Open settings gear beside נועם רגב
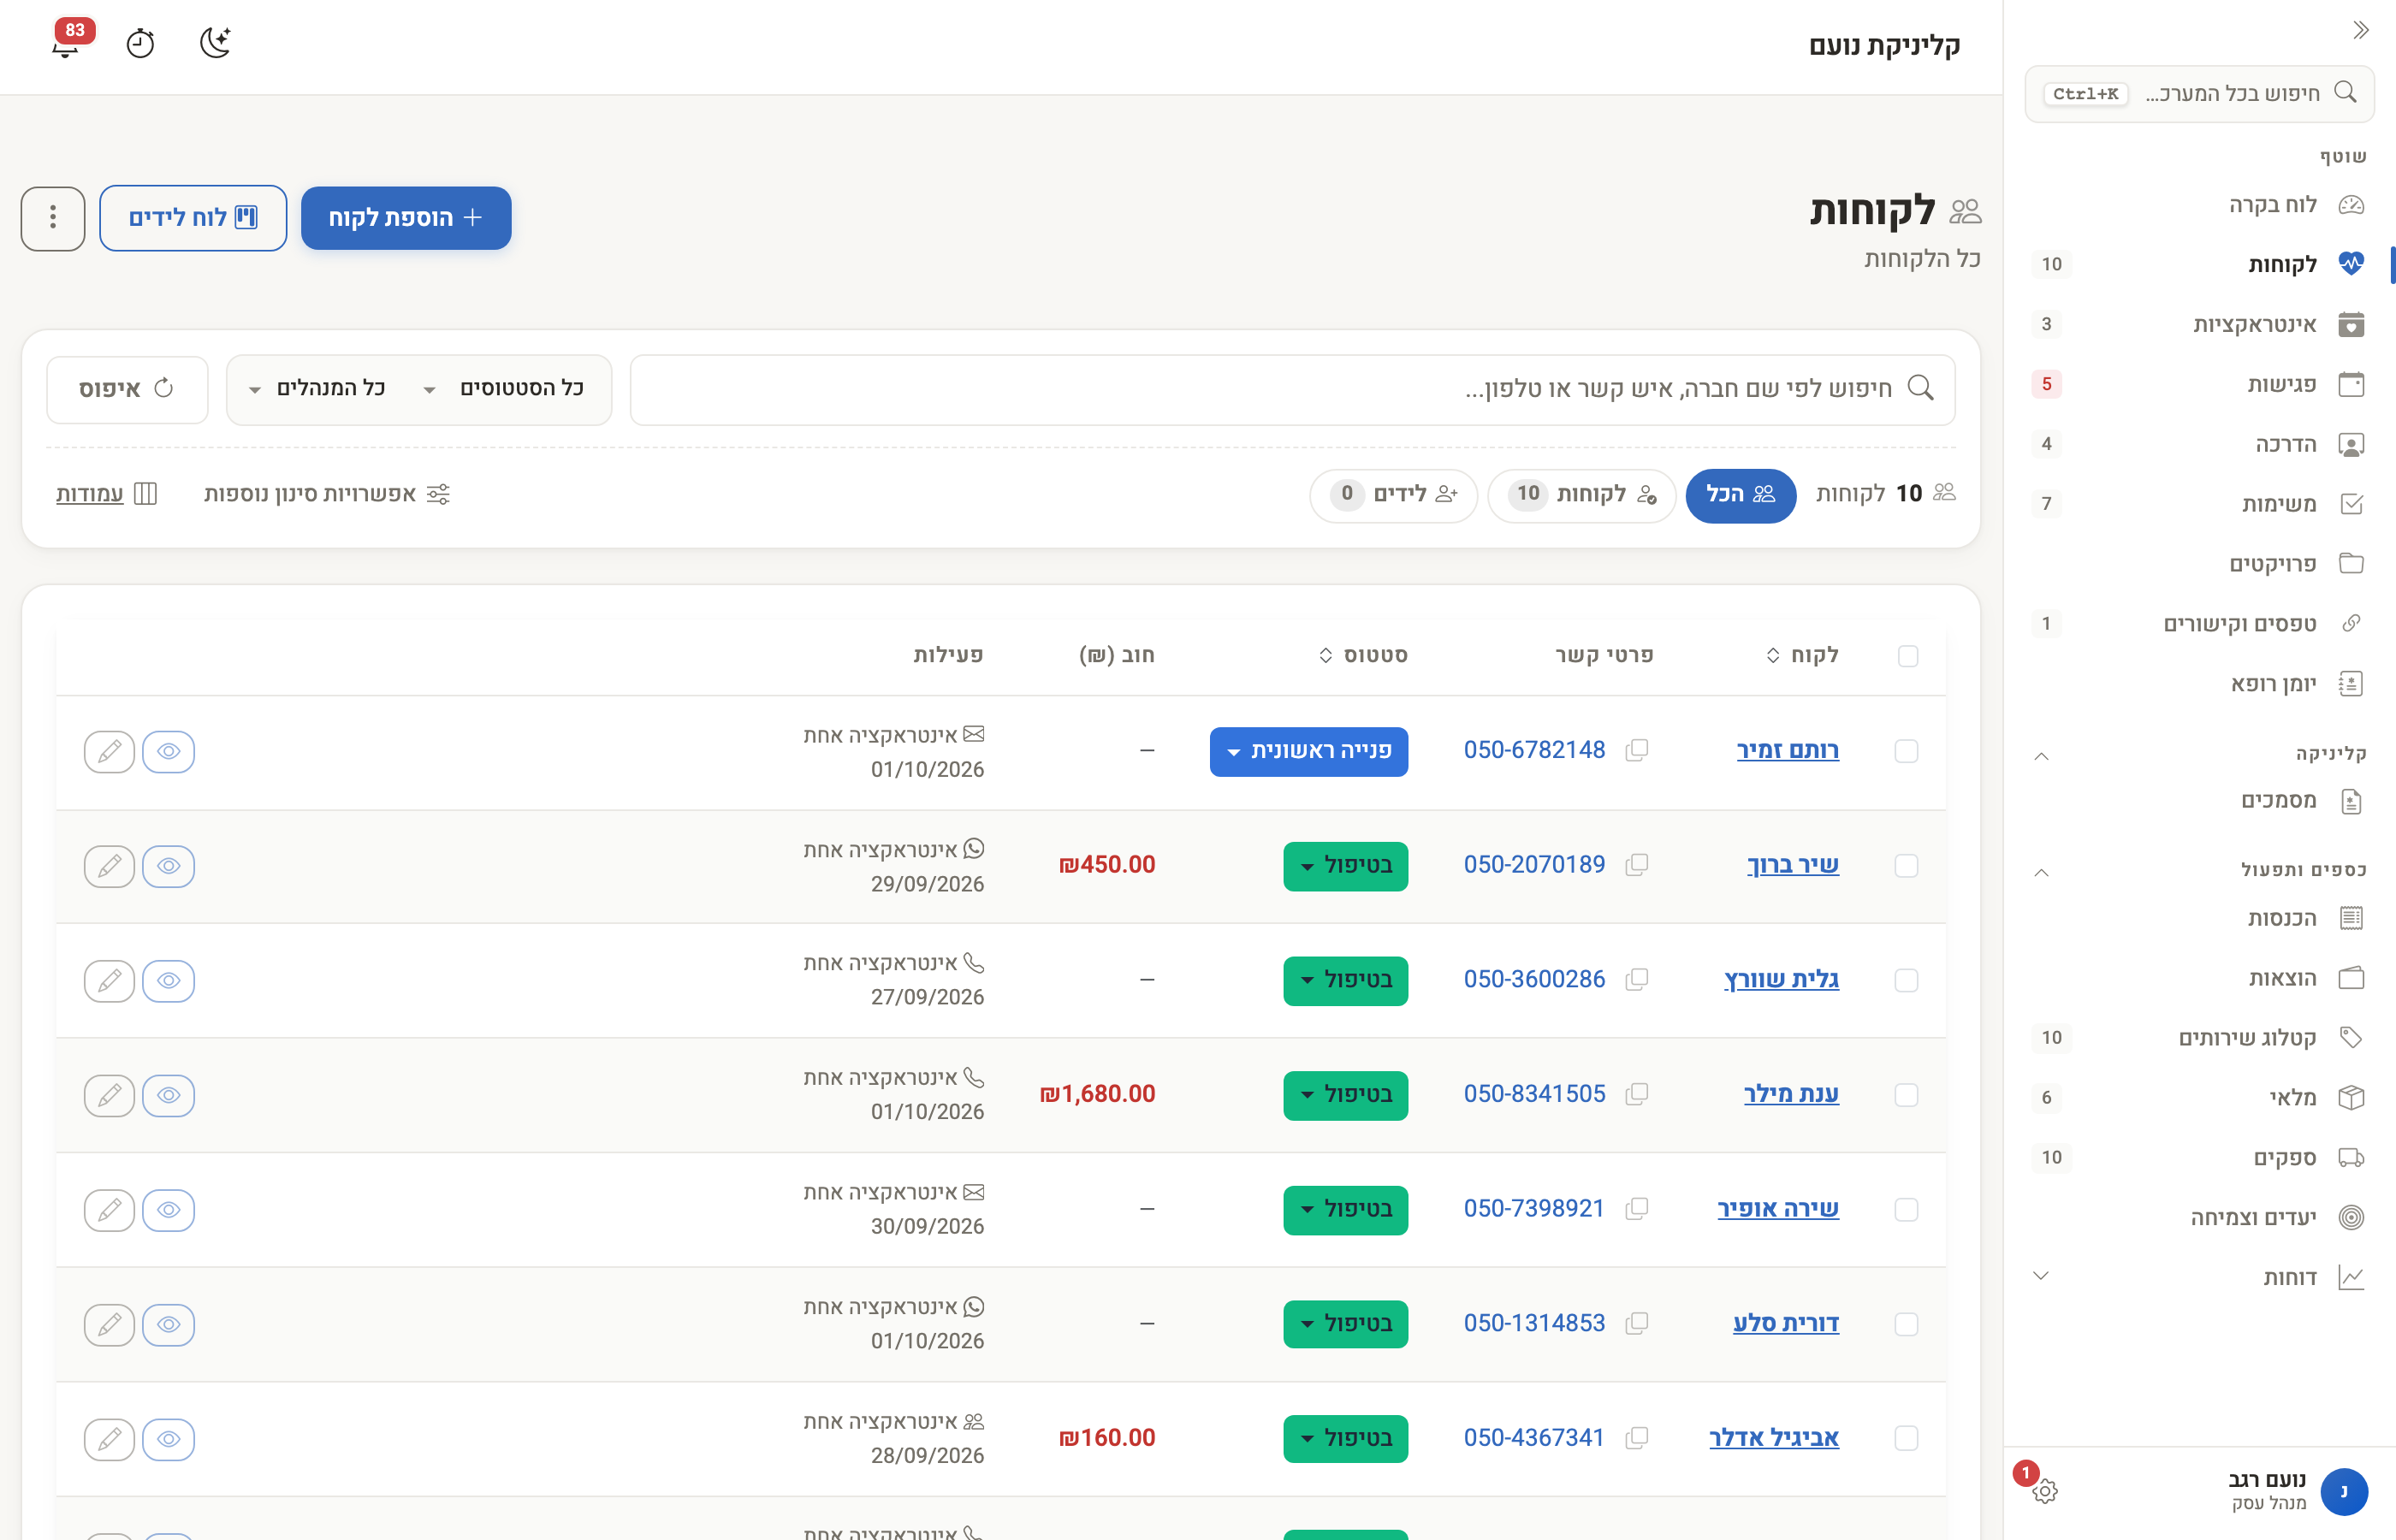Viewport: 2396px width, 1540px height. pos(2044,1491)
